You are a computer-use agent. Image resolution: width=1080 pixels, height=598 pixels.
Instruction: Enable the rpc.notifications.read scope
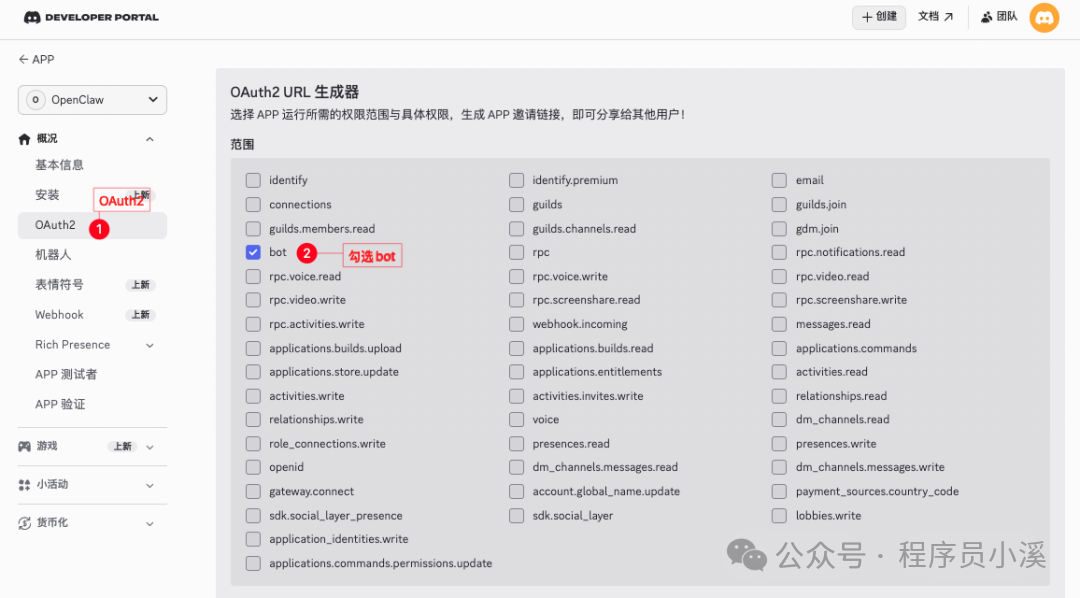779,252
